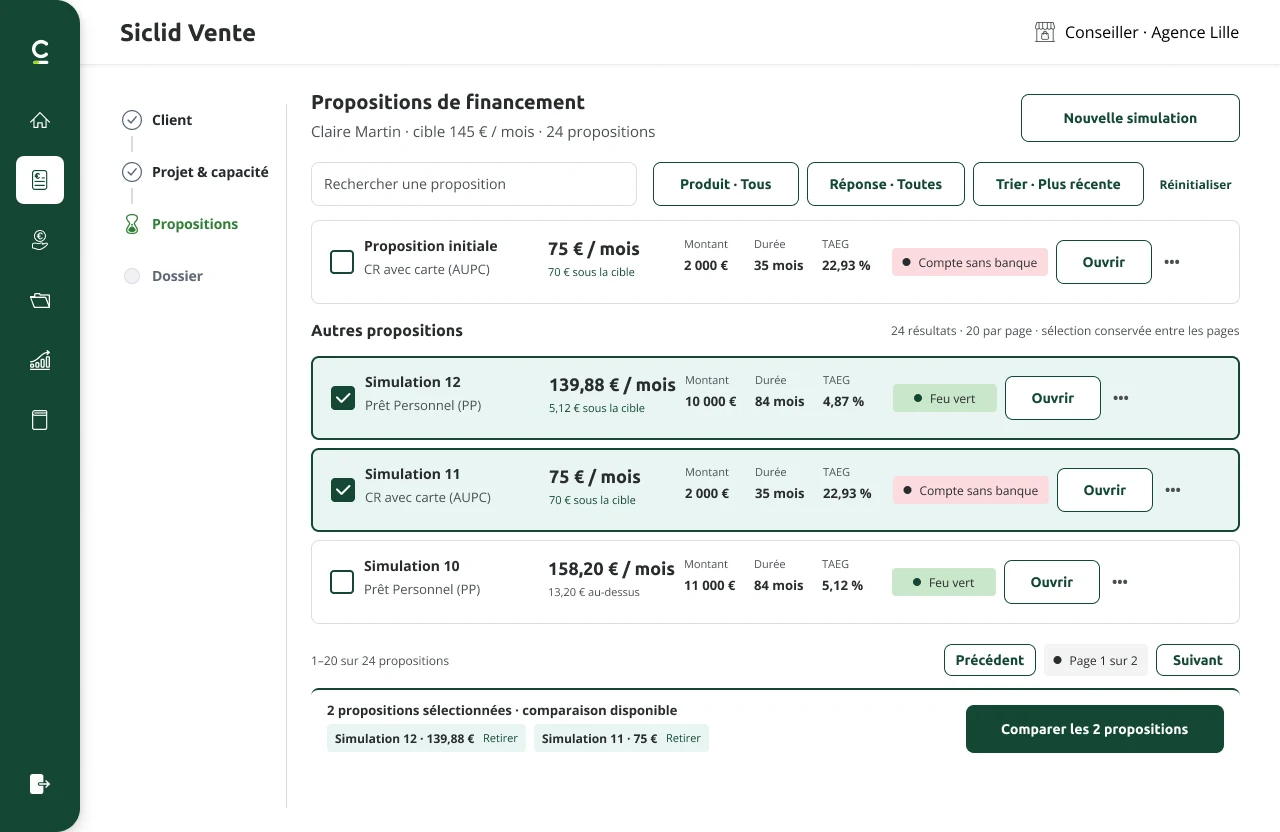Check the Simulation 10 checkbox
The image size is (1280, 832).
pos(342,582)
